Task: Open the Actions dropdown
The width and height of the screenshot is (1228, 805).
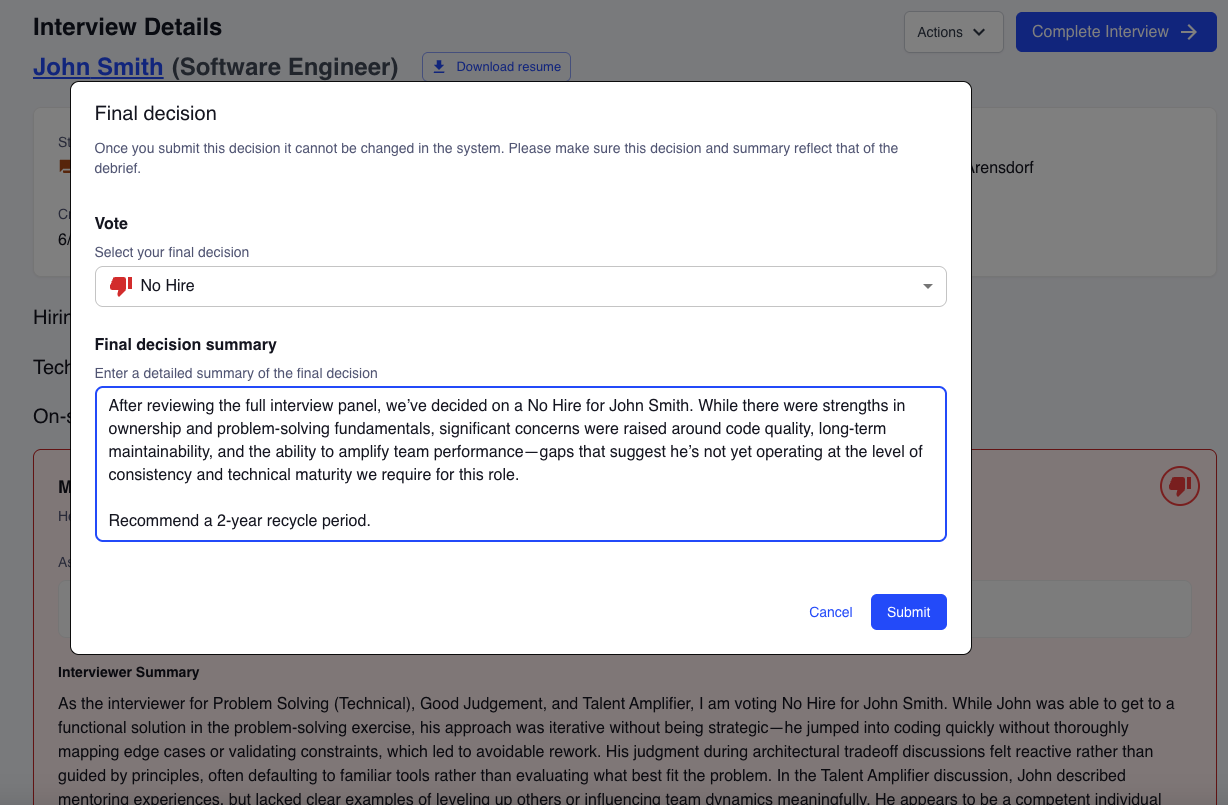Action: point(952,32)
